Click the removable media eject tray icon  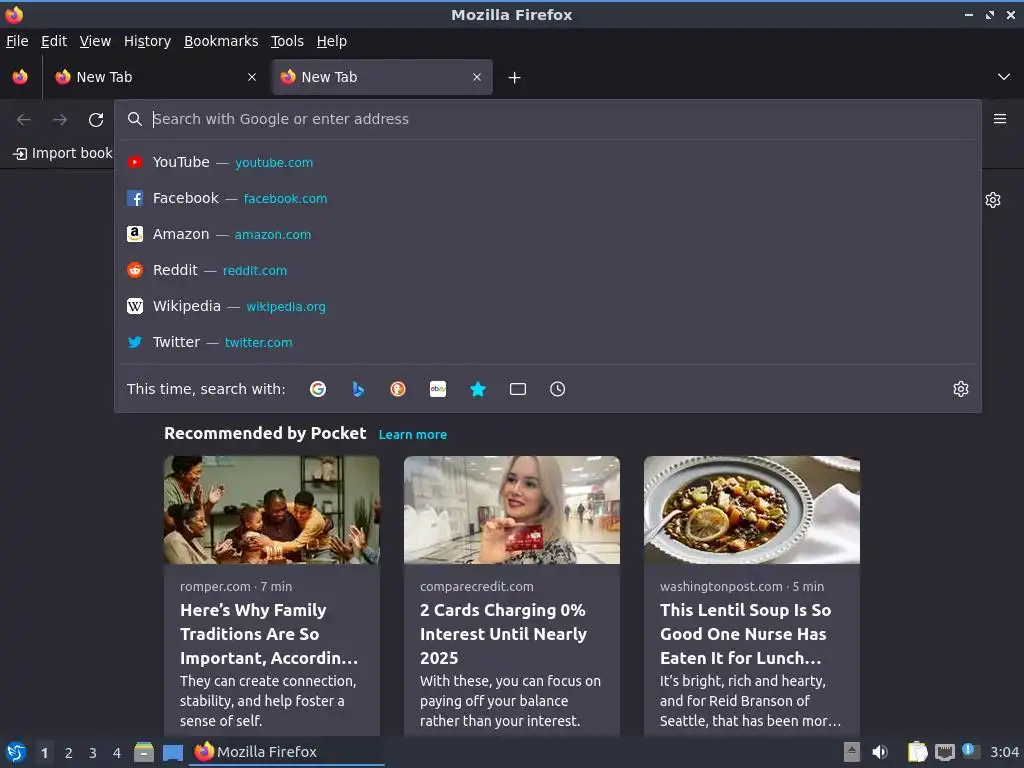852,752
